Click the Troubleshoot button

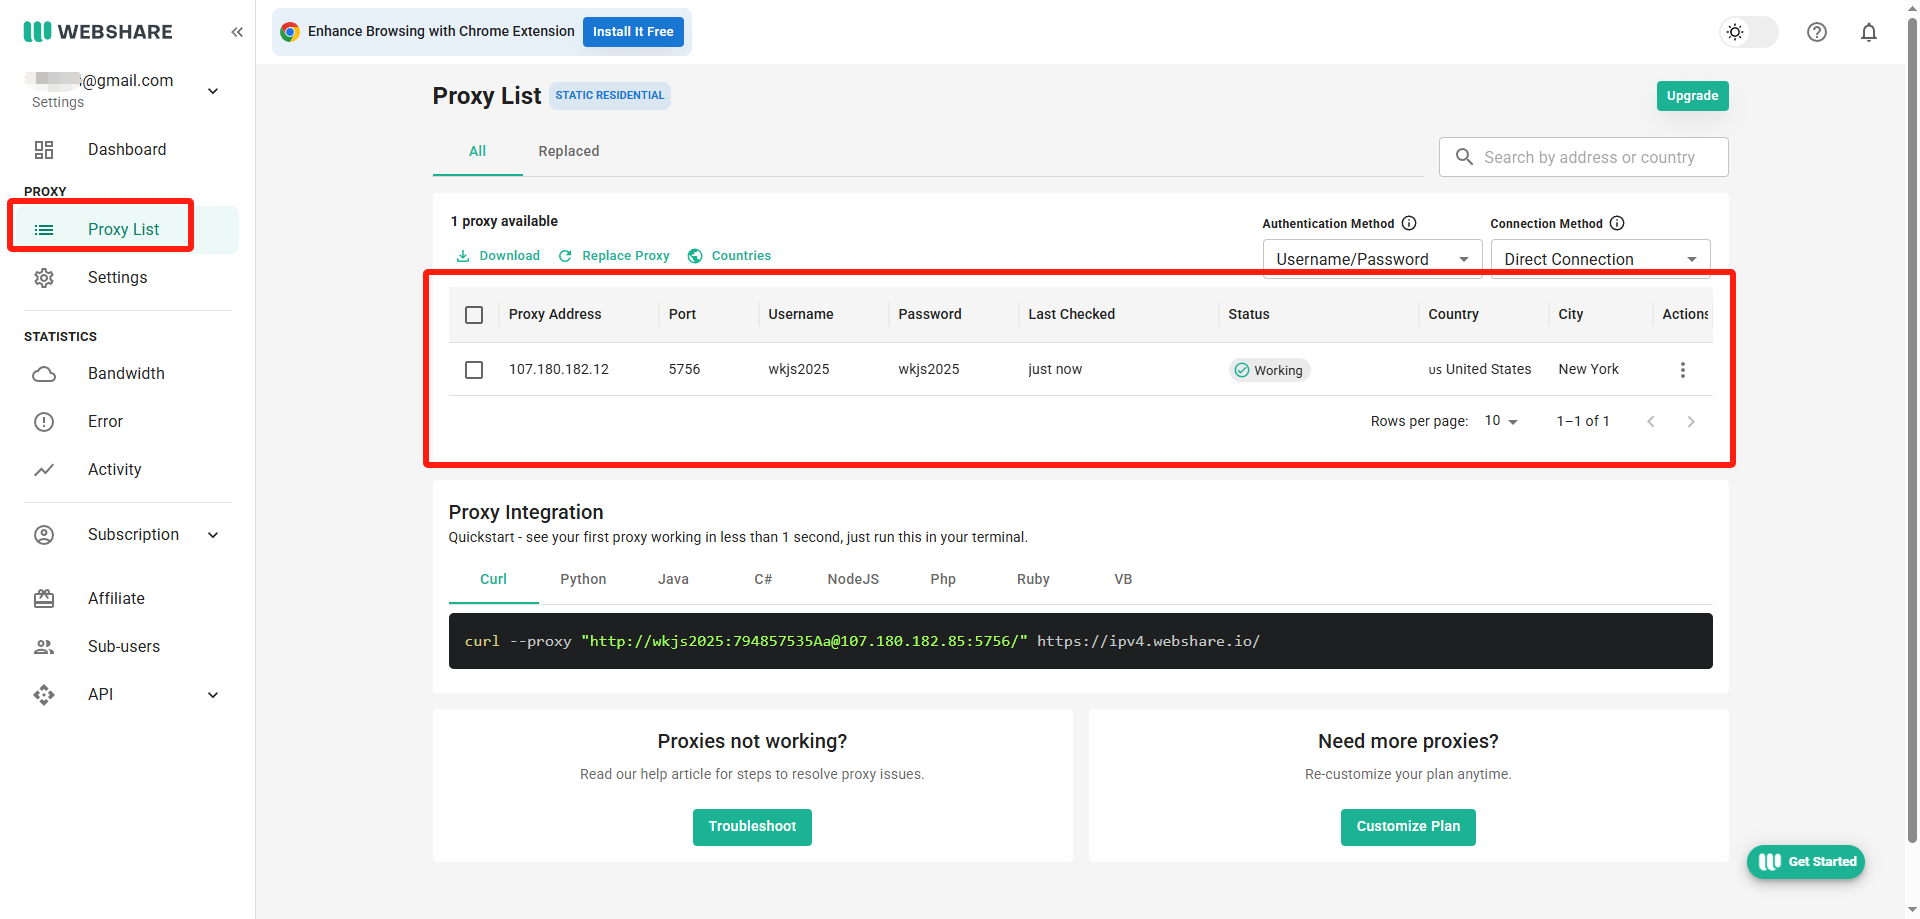(x=752, y=827)
